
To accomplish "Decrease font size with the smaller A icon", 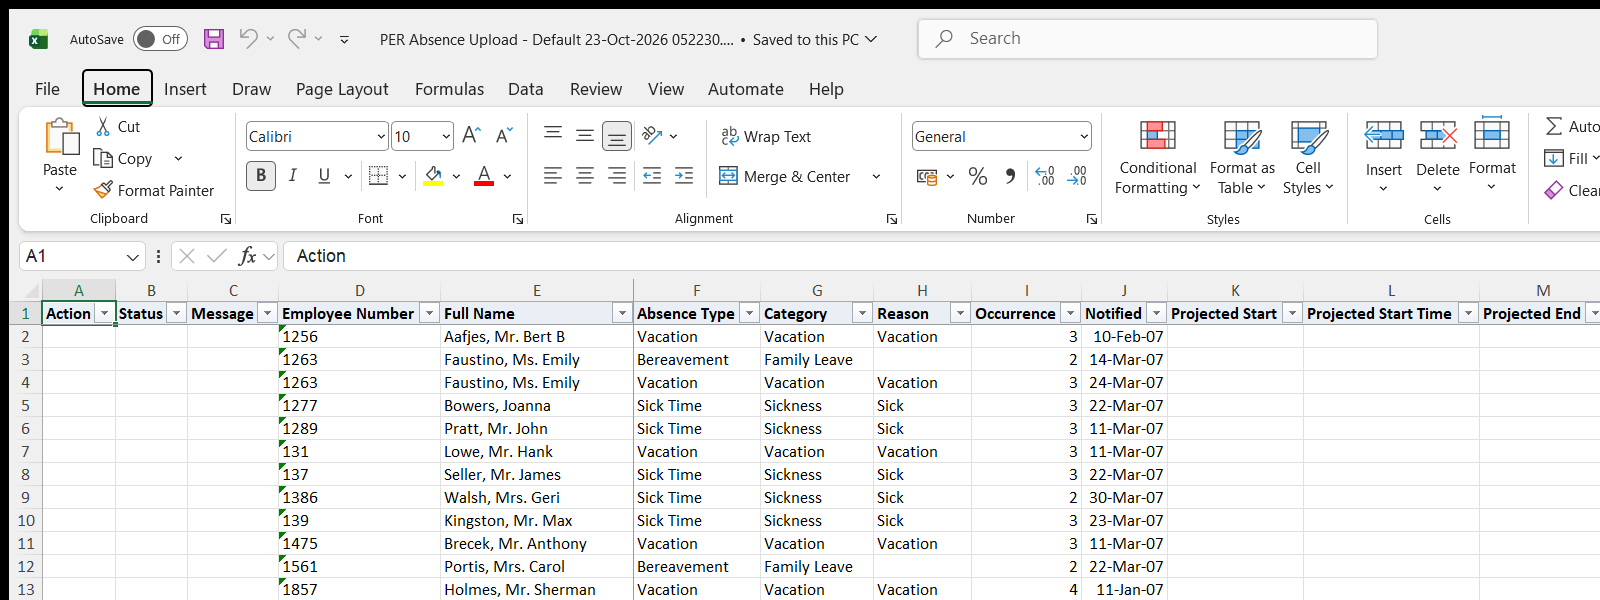I will point(504,135).
